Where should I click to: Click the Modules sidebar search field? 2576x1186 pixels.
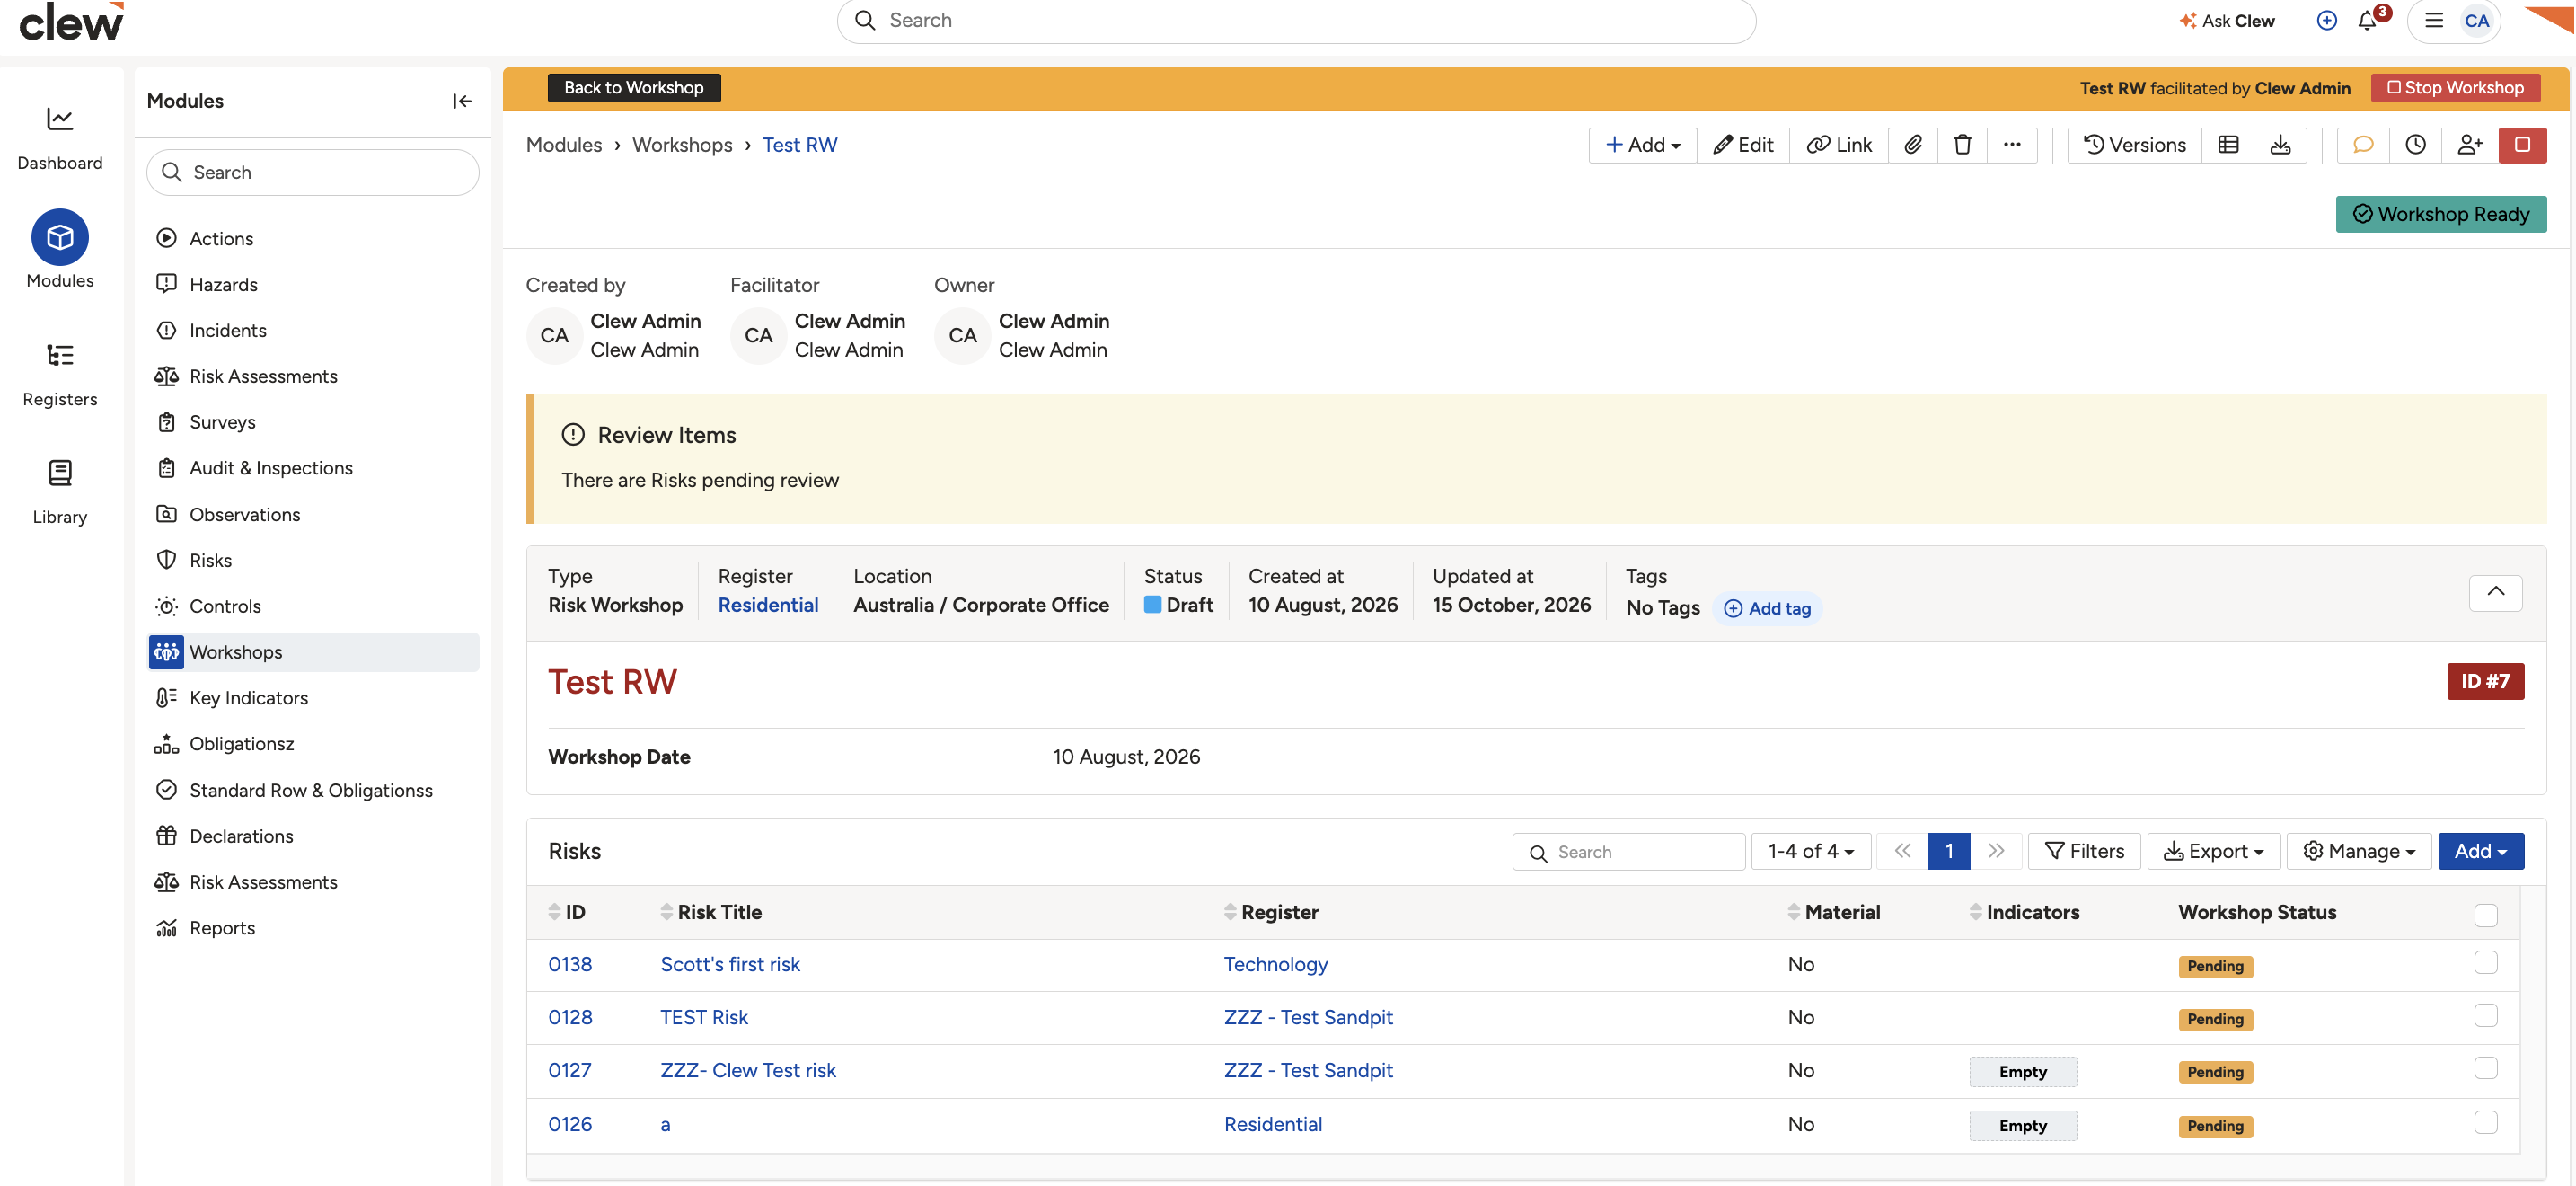(x=312, y=172)
